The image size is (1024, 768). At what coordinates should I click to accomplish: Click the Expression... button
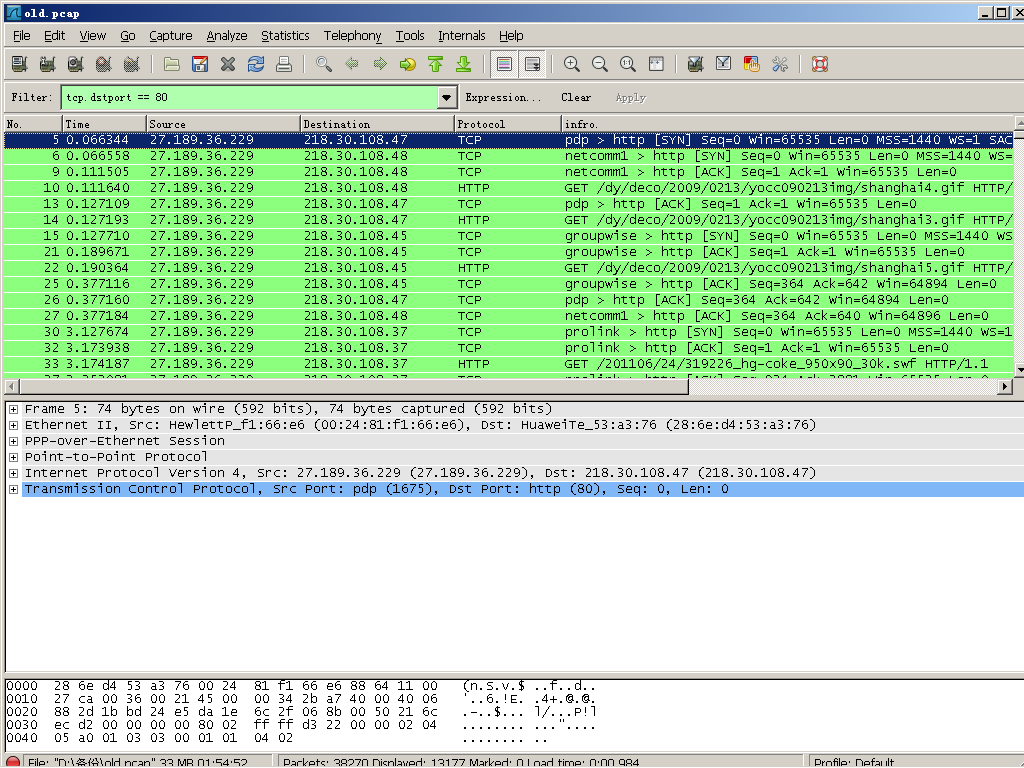[503, 97]
